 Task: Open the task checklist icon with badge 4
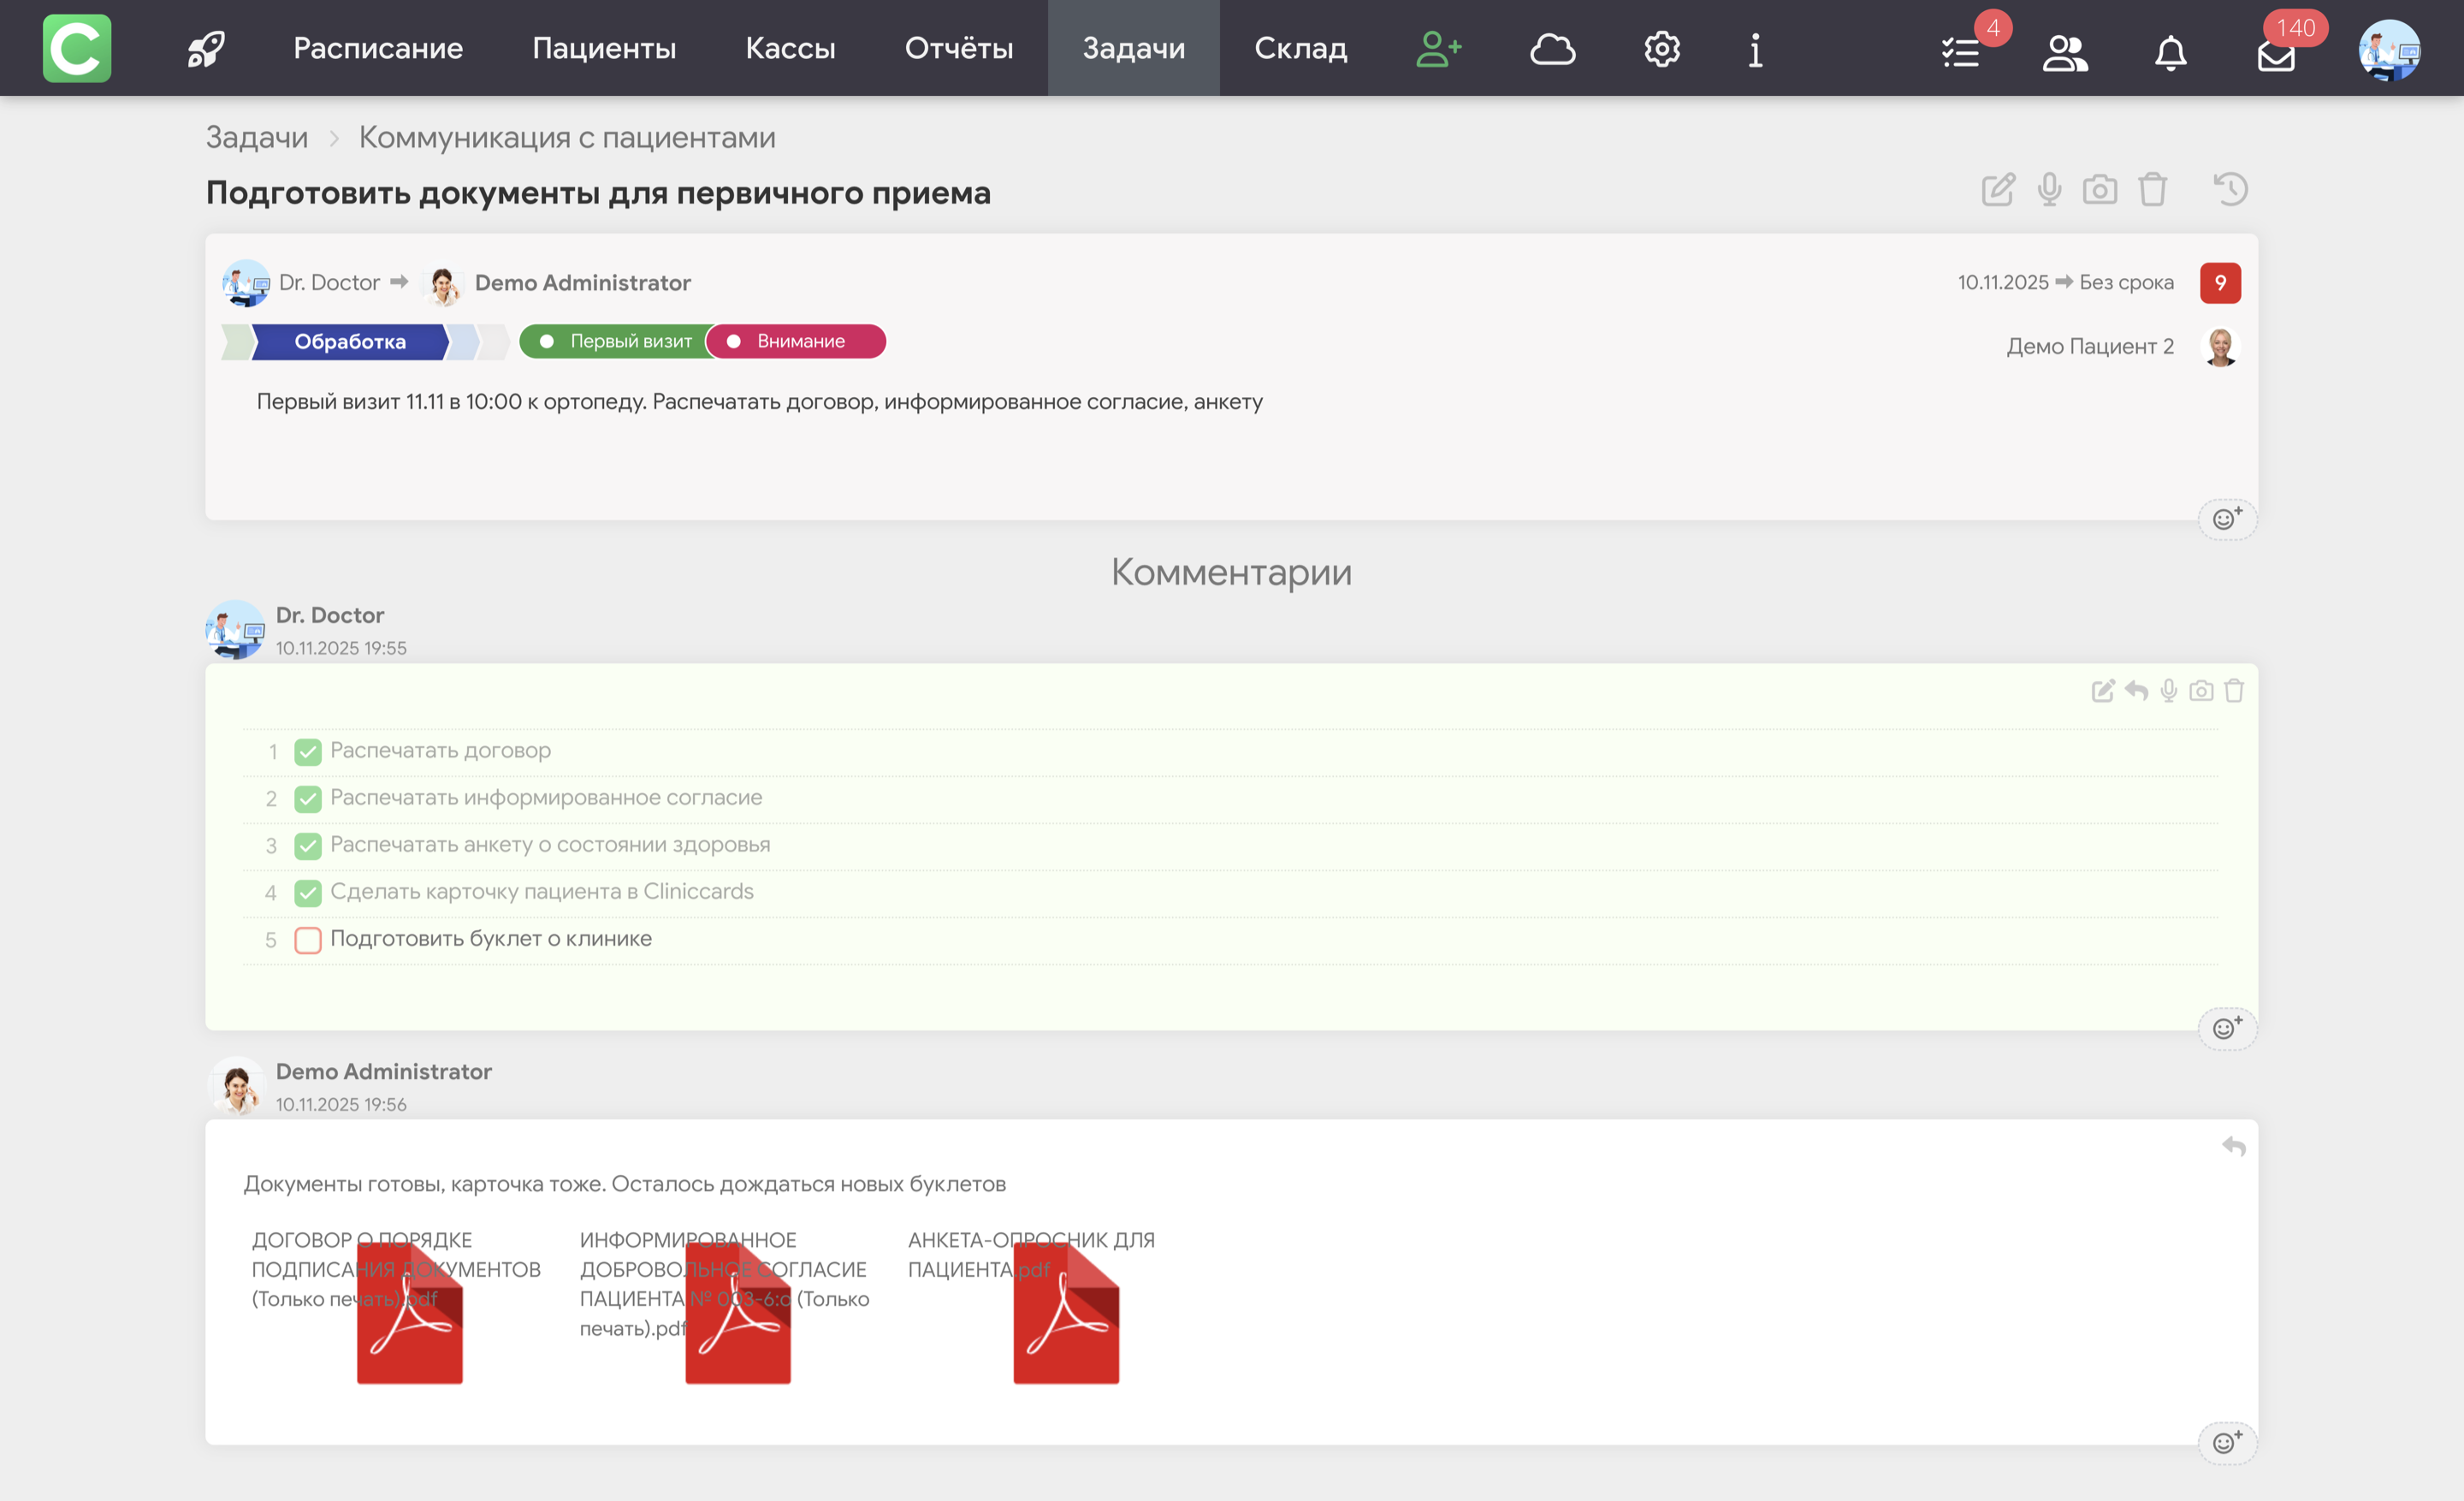(x=1961, y=52)
